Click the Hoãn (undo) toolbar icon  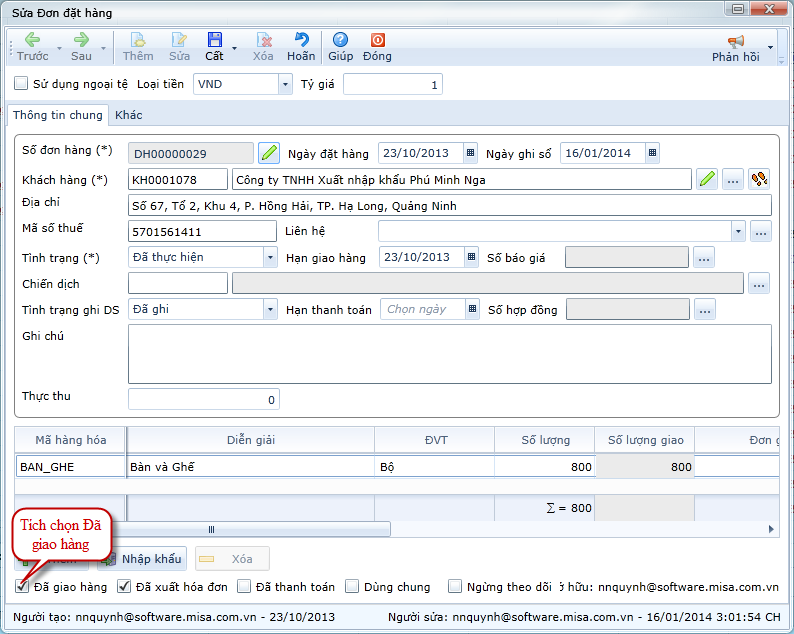pyautogui.click(x=301, y=41)
